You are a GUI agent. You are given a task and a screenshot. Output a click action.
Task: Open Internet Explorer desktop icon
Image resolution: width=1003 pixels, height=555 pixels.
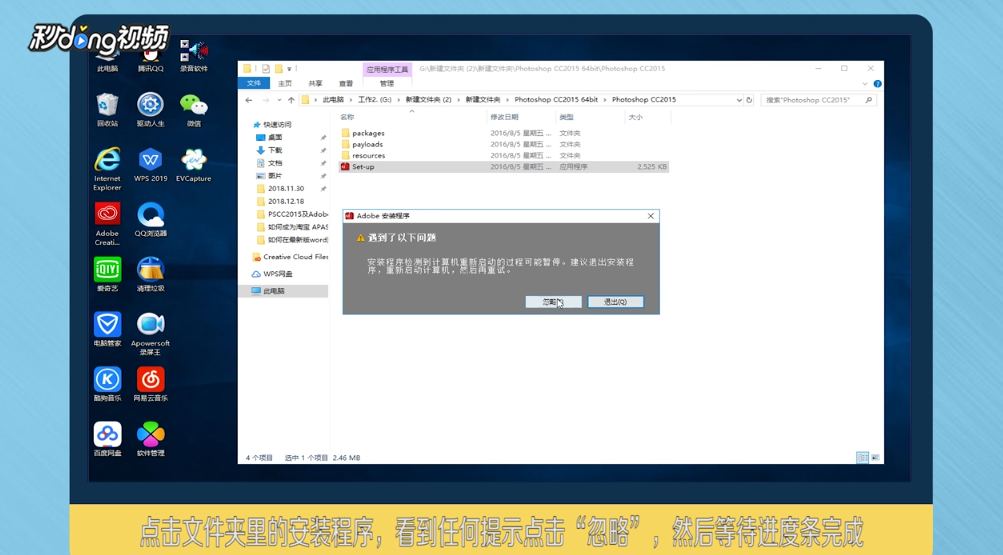coord(107,169)
